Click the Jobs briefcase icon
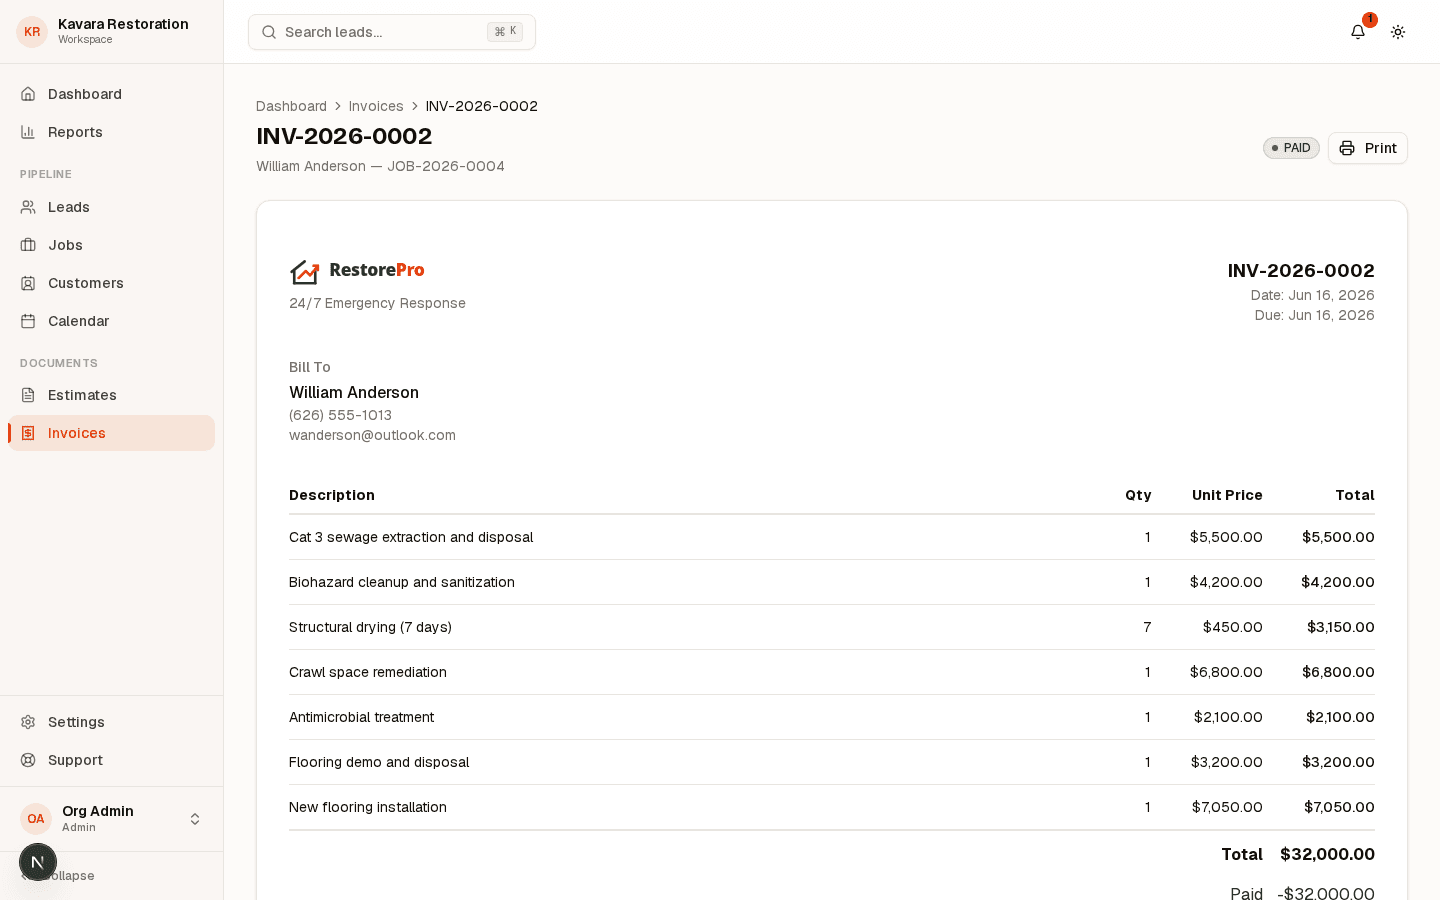 pos(28,245)
